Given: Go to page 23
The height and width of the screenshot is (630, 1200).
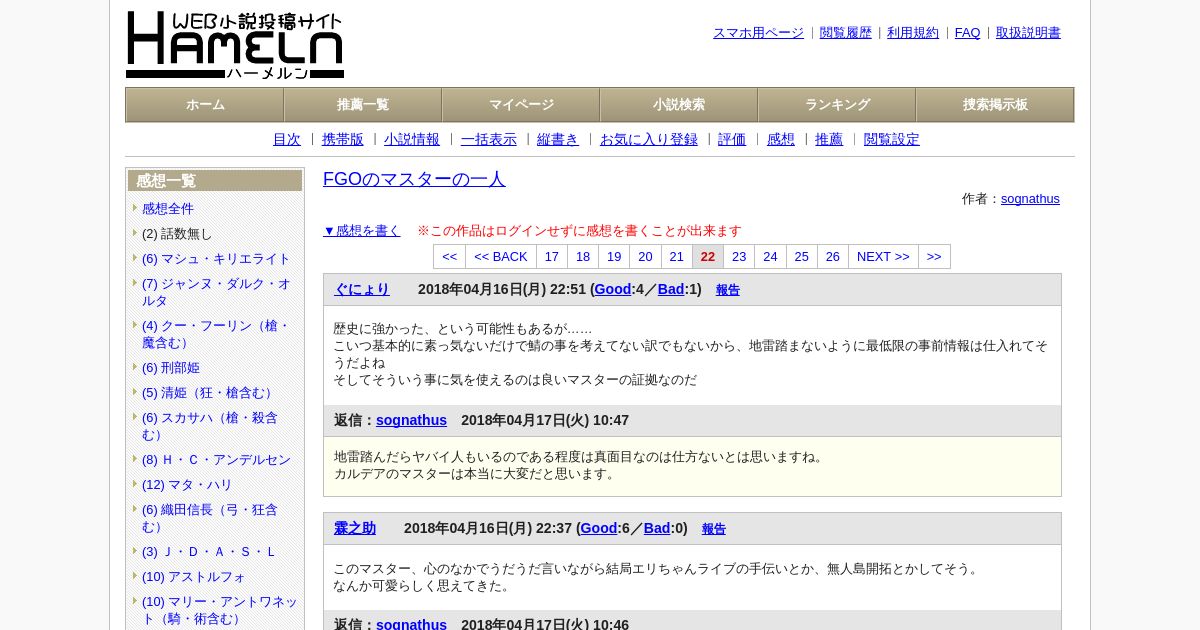Looking at the screenshot, I should pos(739,257).
